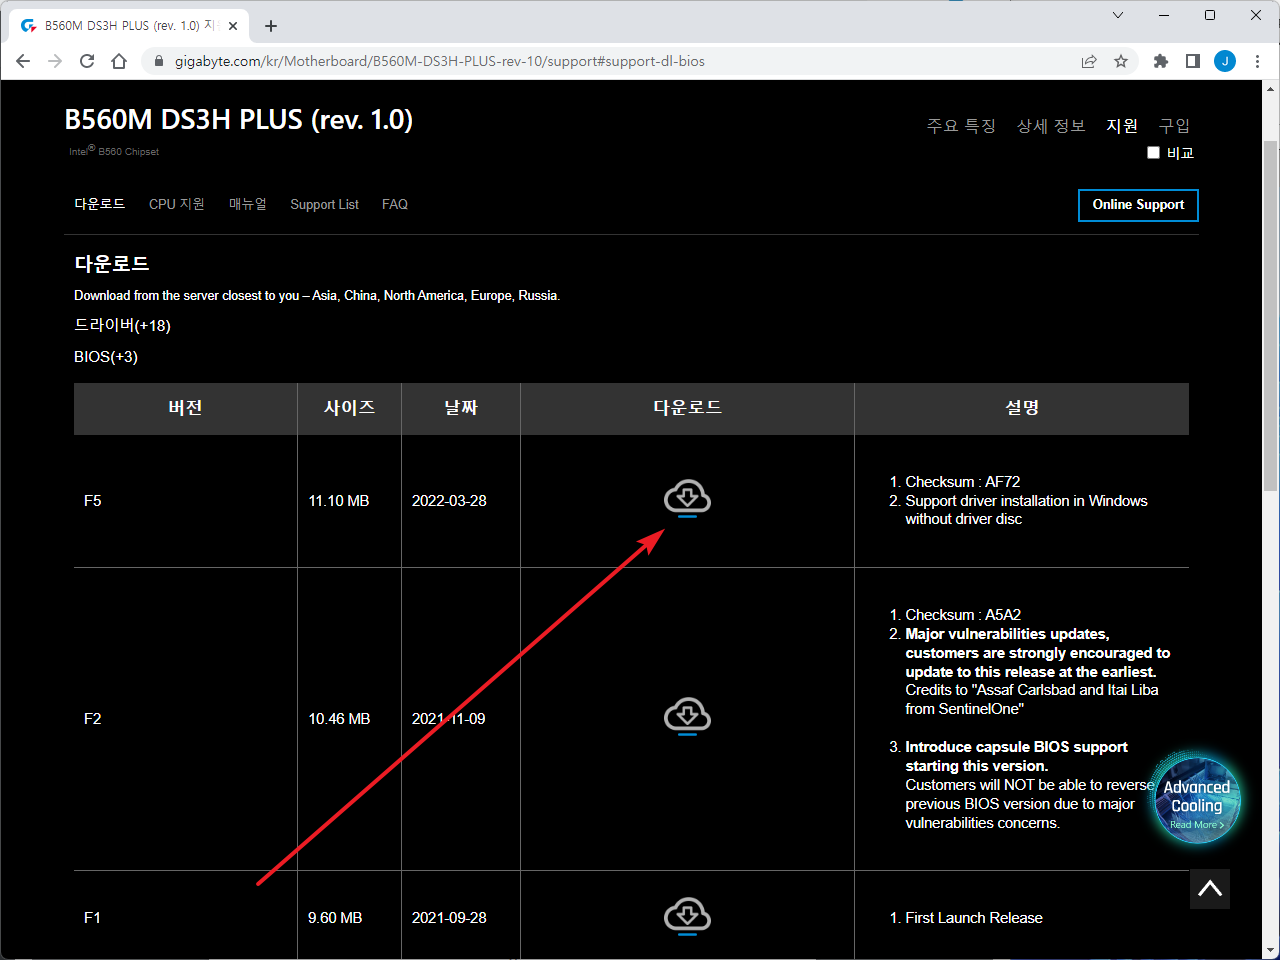Collapse the BIOS(+3) section
The height and width of the screenshot is (960, 1280).
(x=106, y=357)
